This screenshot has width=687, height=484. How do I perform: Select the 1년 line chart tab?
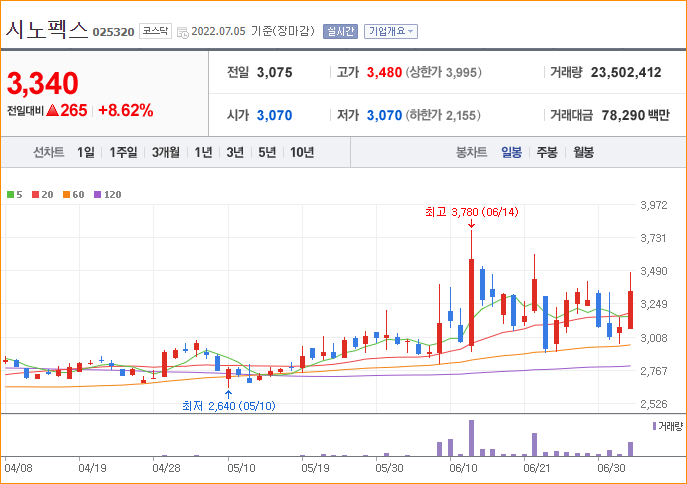point(203,152)
